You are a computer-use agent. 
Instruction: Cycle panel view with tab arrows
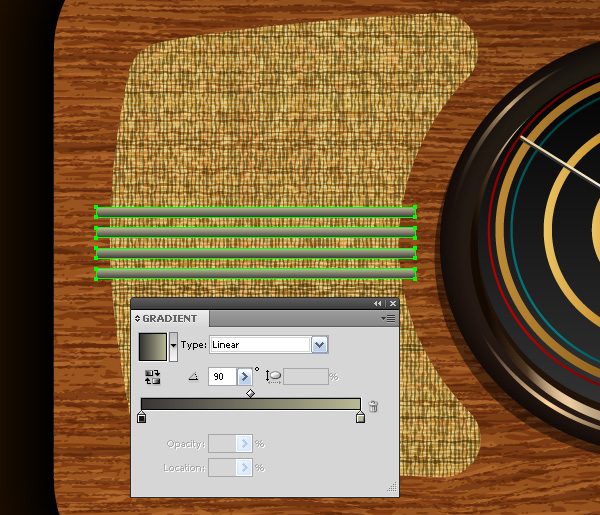click(x=137, y=318)
